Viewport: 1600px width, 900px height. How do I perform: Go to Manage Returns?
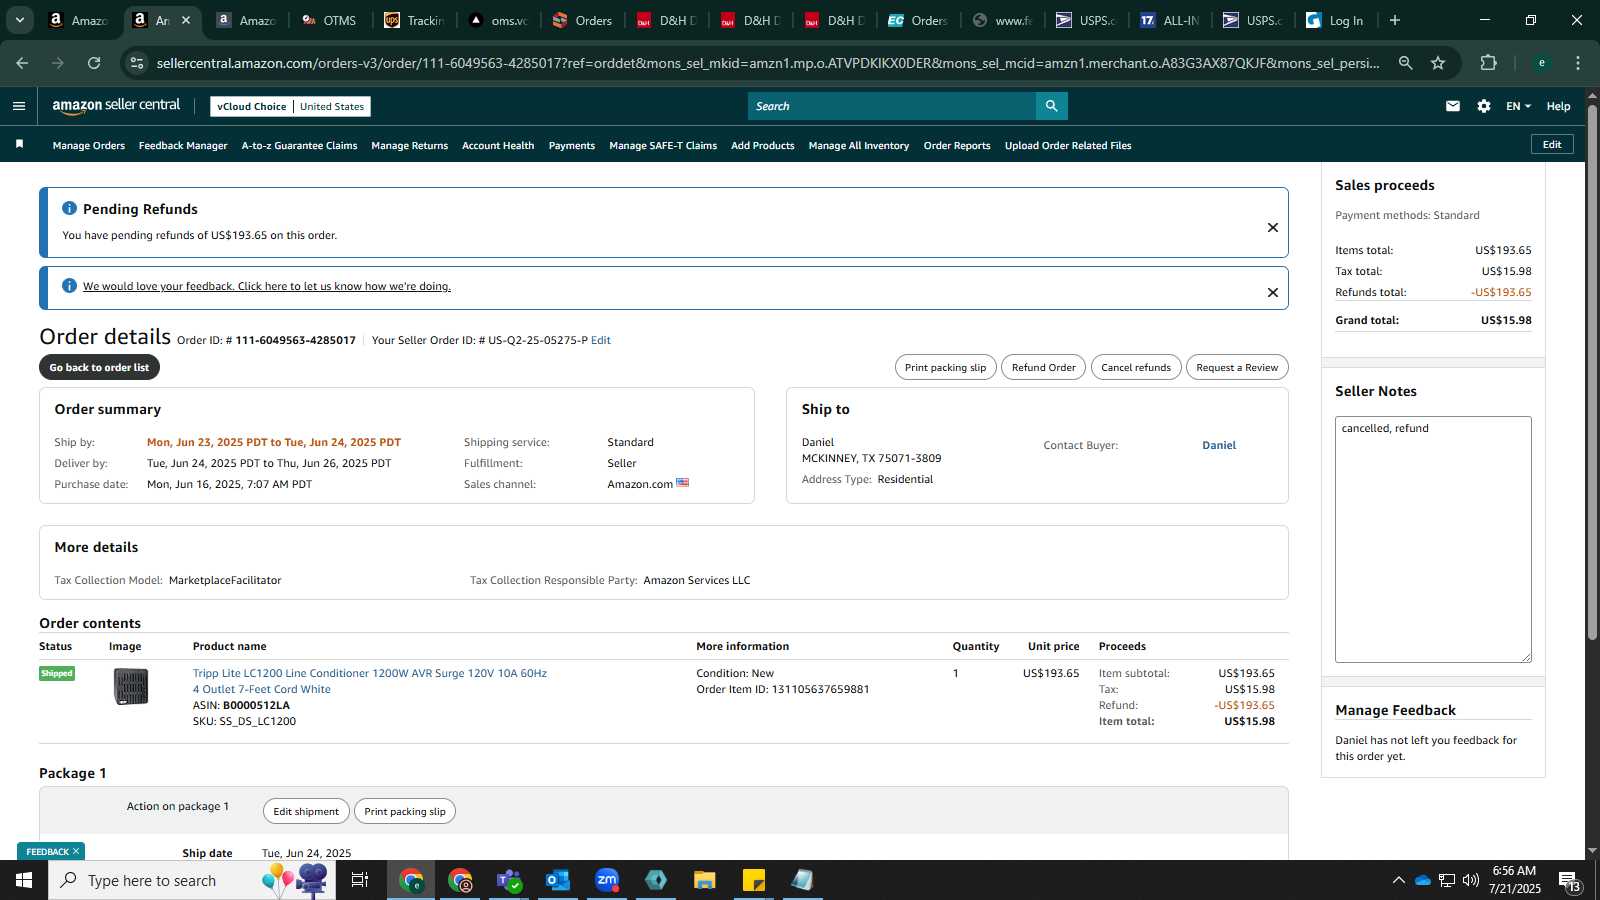pyautogui.click(x=410, y=146)
